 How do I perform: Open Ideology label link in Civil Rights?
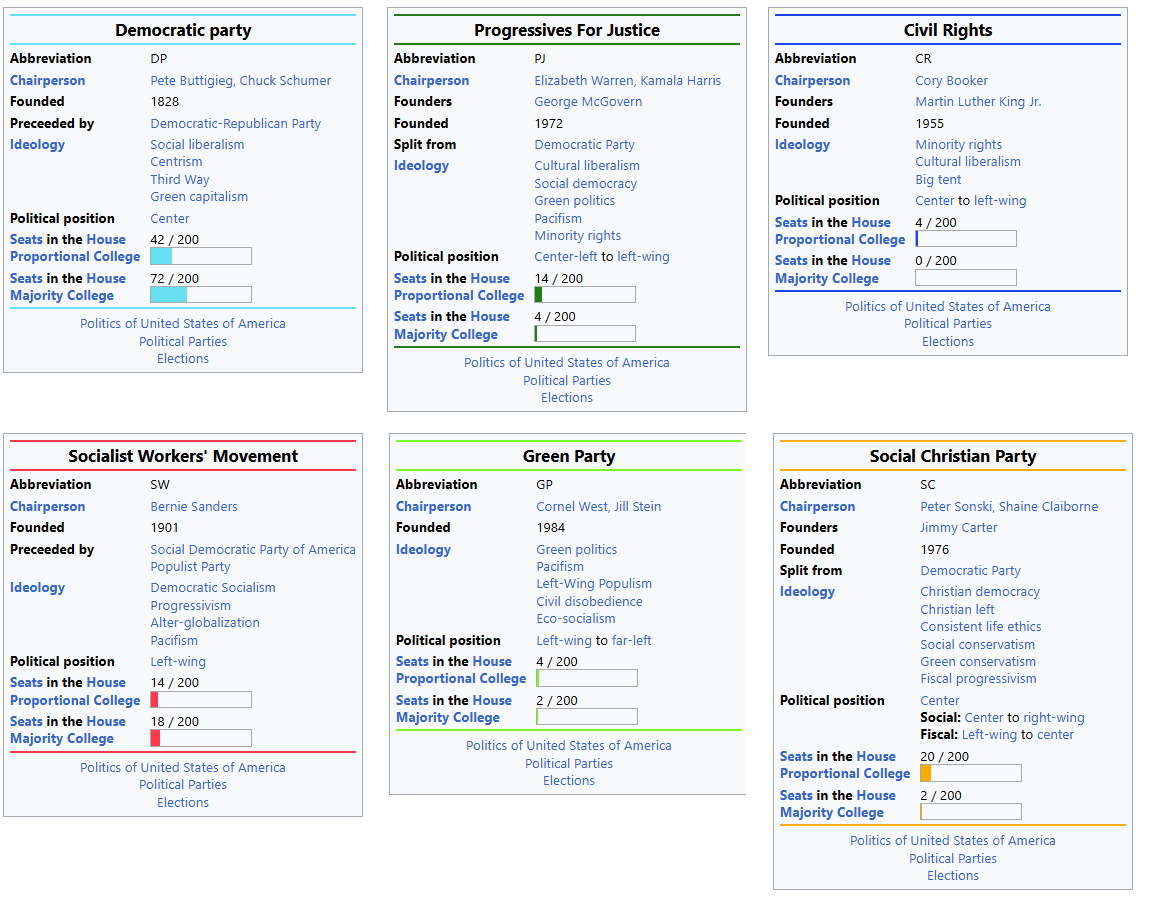802,145
